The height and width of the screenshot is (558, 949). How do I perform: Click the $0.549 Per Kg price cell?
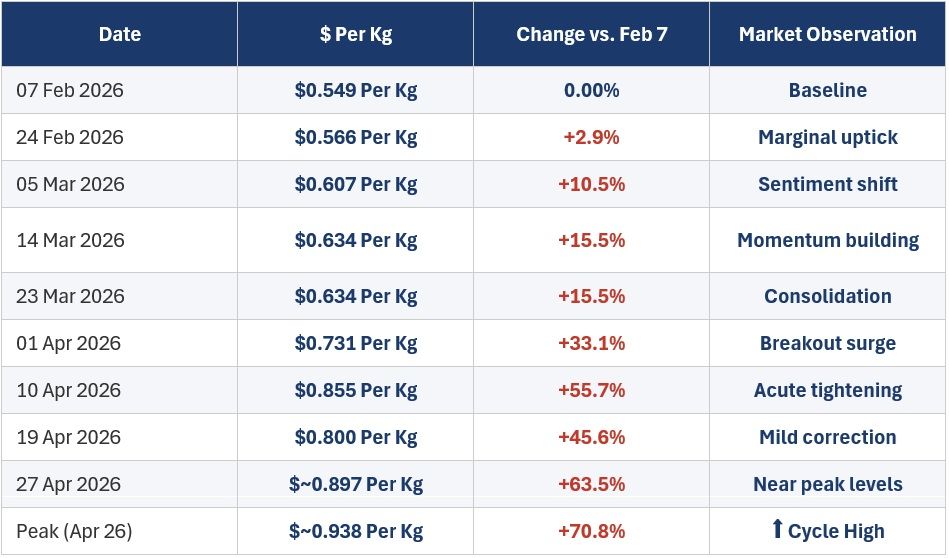[x=355, y=90]
